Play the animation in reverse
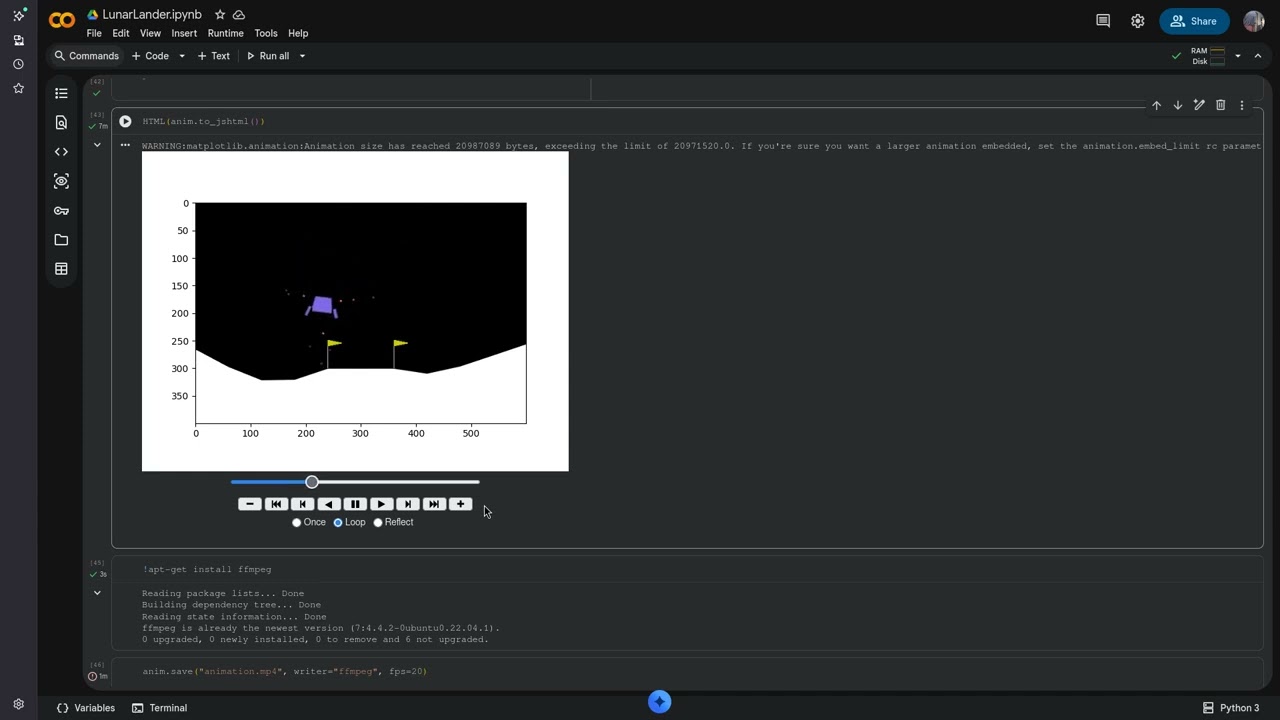The image size is (1280, 720). pos(329,504)
